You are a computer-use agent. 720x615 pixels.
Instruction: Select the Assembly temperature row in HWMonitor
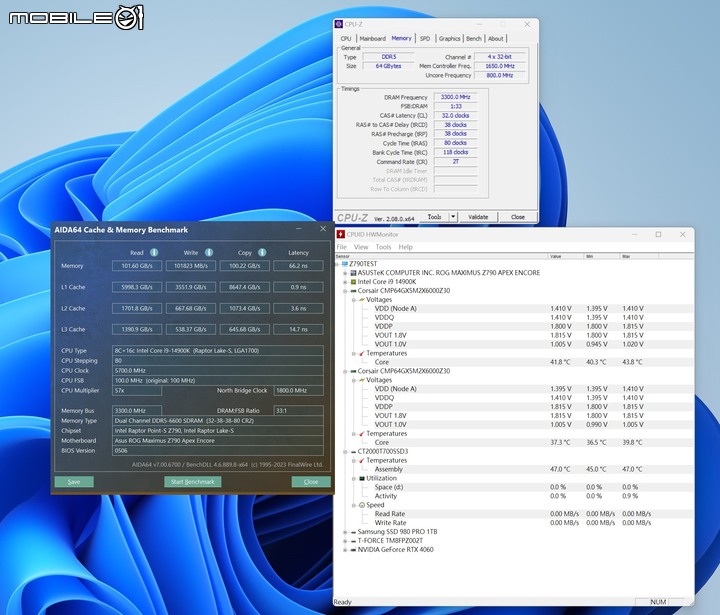click(x=514, y=469)
